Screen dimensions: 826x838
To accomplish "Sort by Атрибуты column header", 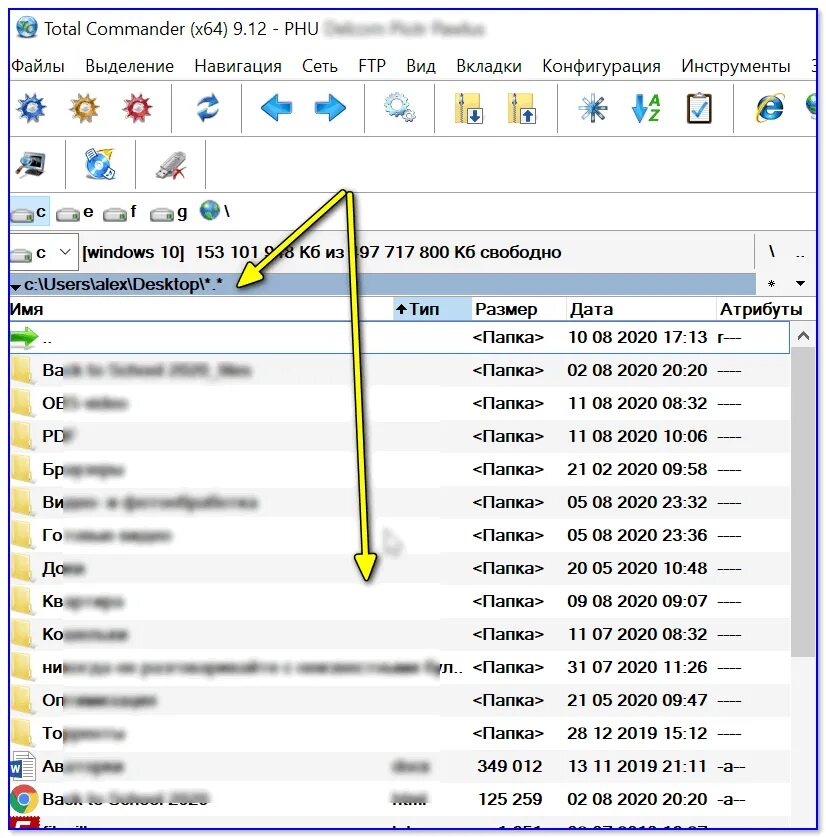I will 765,309.
